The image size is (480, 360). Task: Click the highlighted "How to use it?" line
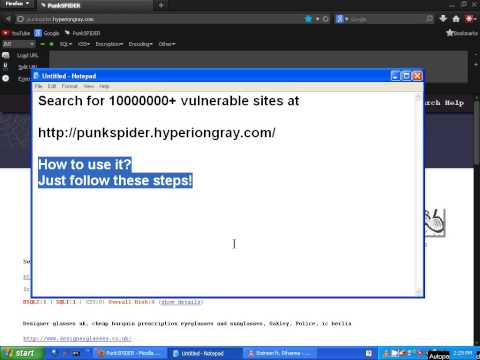(85, 165)
